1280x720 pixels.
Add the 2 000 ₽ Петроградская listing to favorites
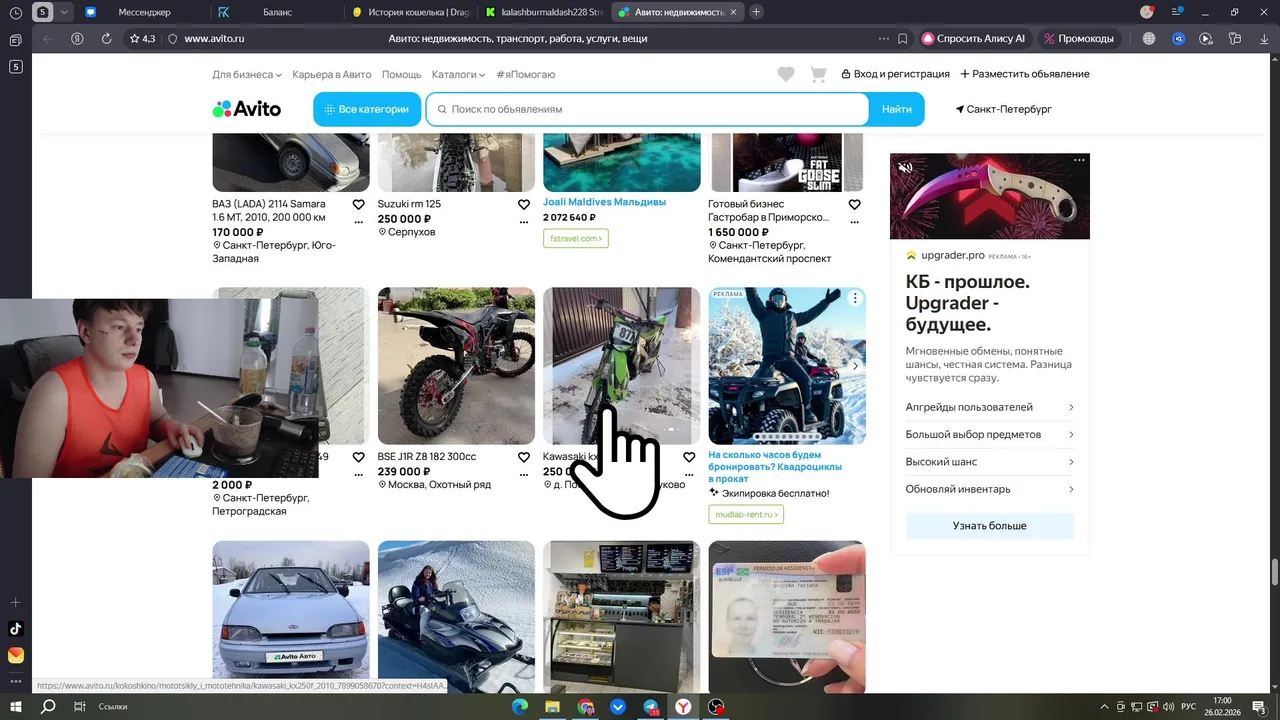click(358, 457)
